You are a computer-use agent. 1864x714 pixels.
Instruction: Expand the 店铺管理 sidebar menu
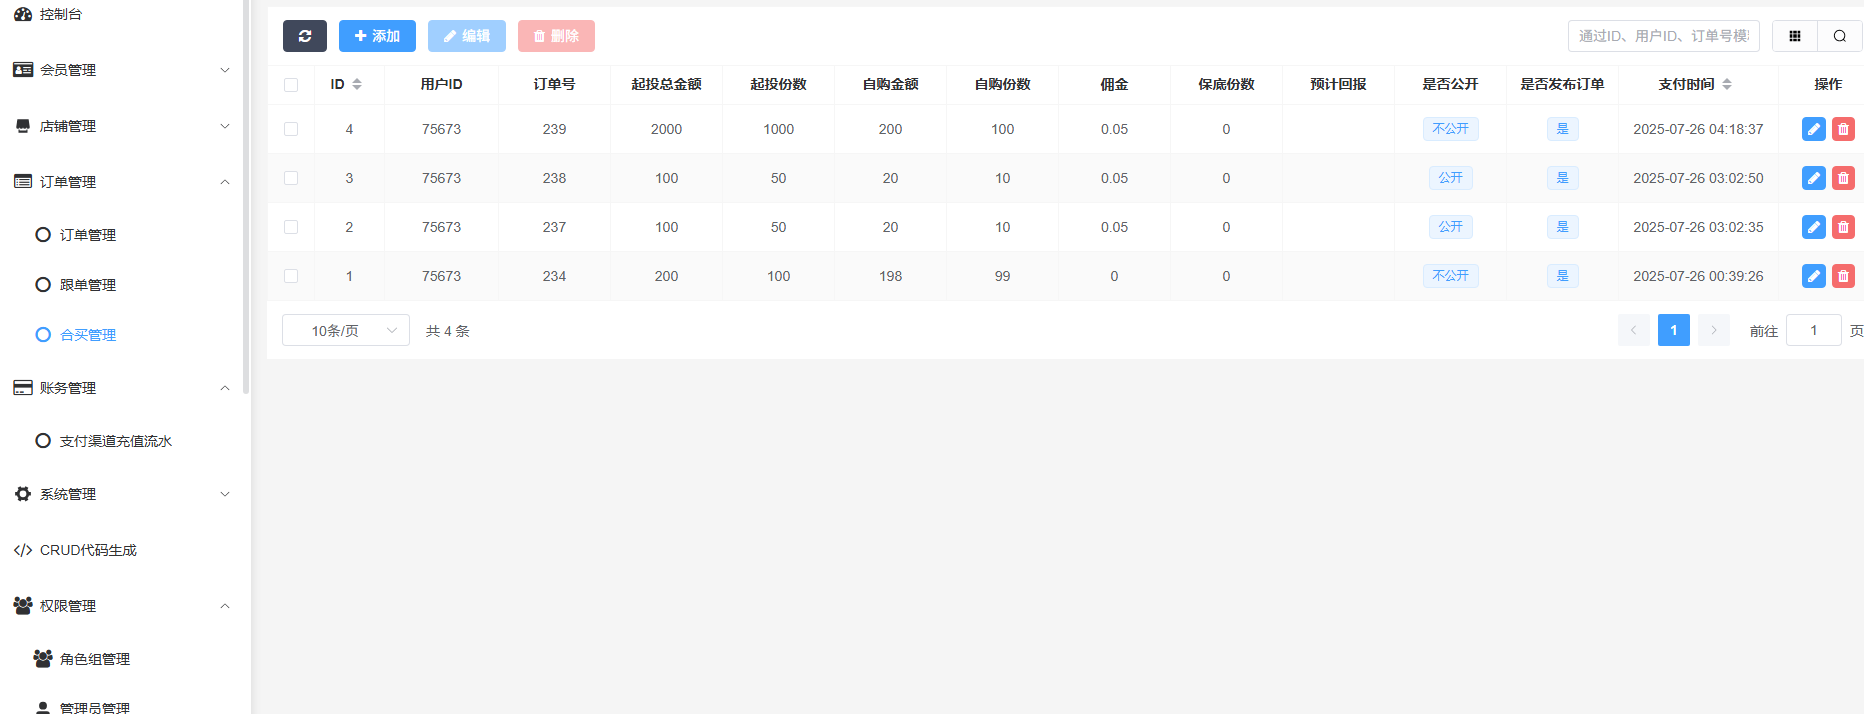click(x=122, y=126)
